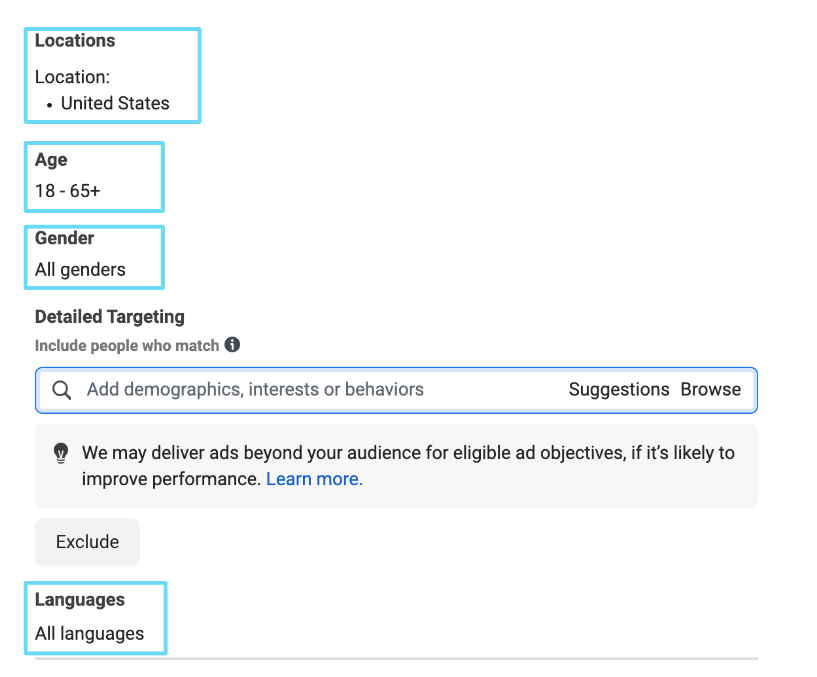Click the Include people who match label
The width and height of the screenshot is (817, 677).
(127, 345)
